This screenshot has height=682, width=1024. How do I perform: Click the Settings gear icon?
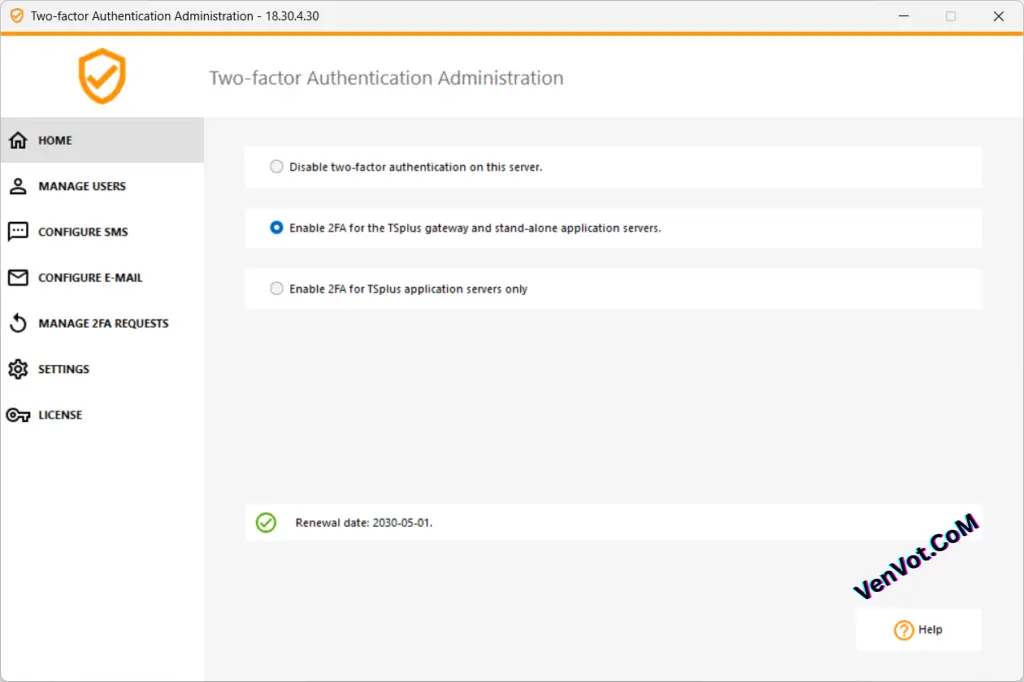(18, 369)
